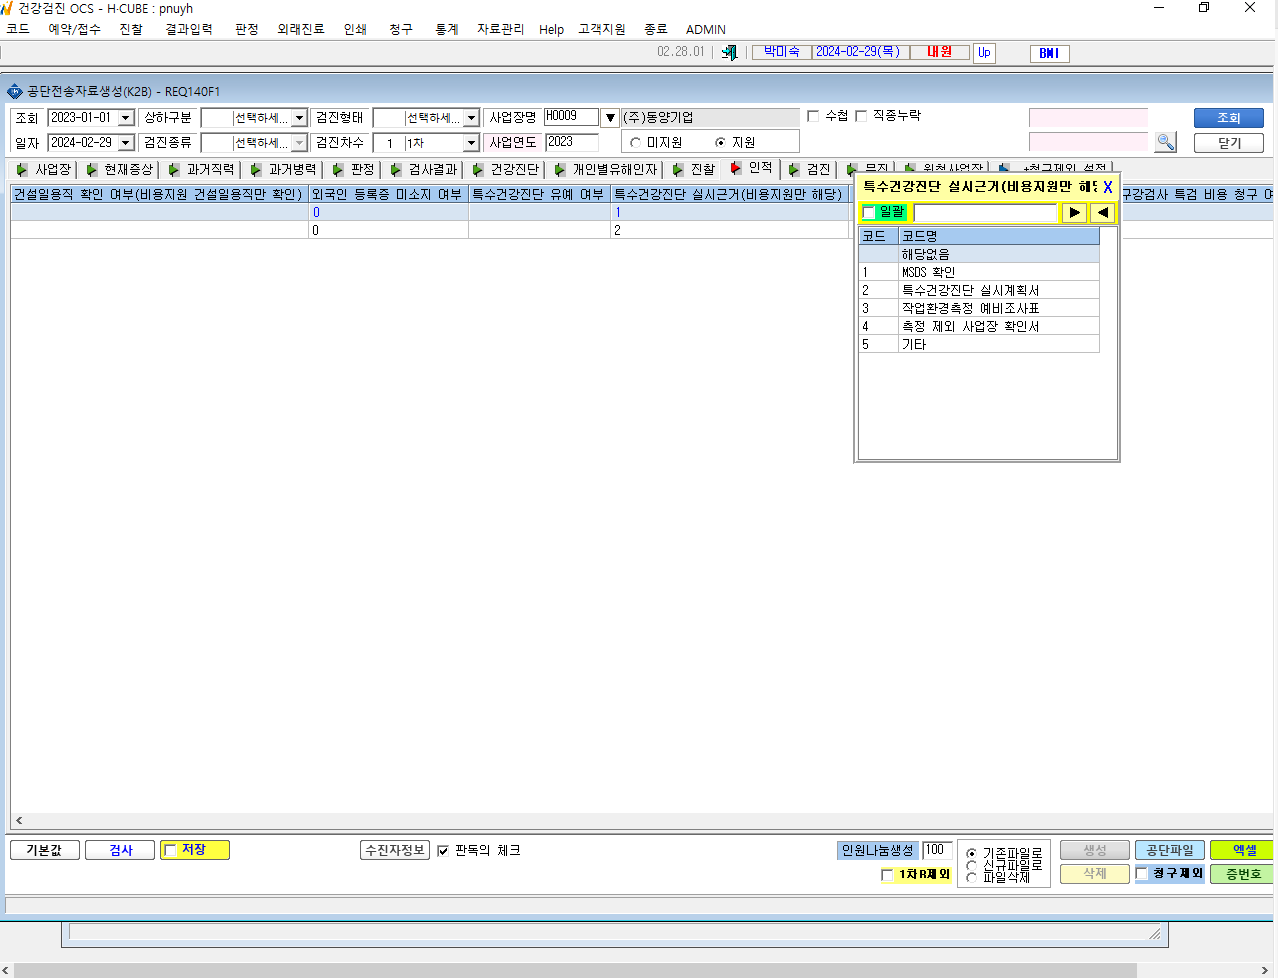The image size is (1278, 978).
Task: Click the blue 조회 button
Action: pos(1229,118)
